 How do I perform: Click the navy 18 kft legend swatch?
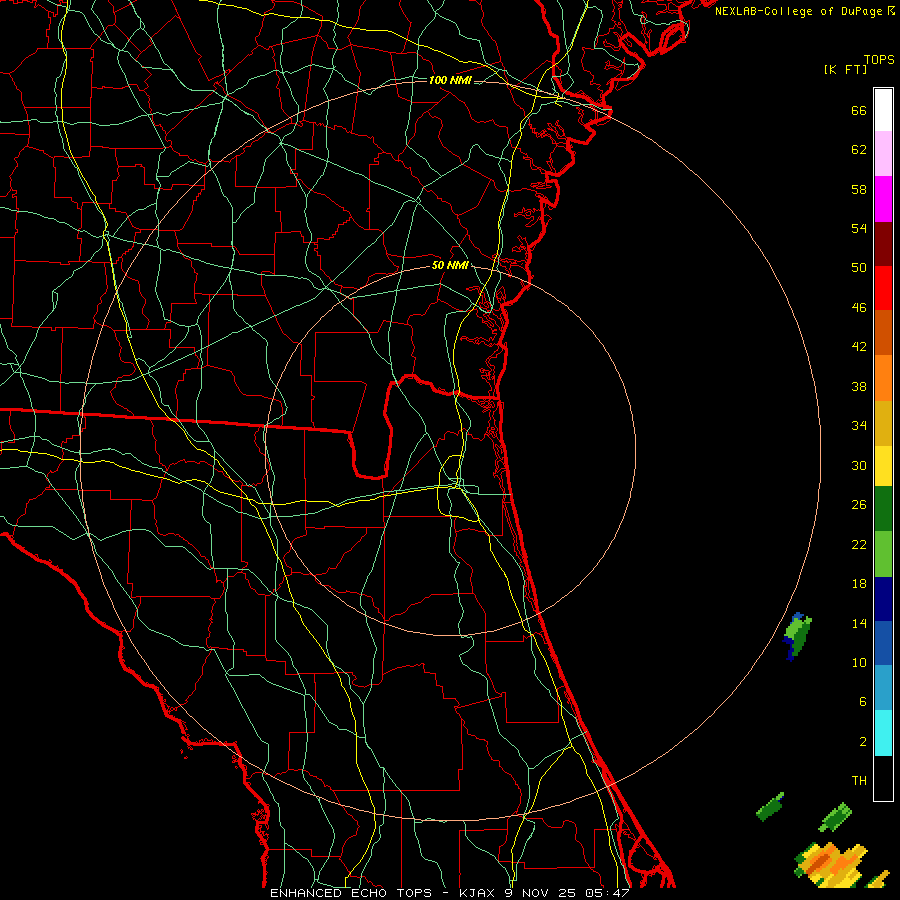coord(883,599)
